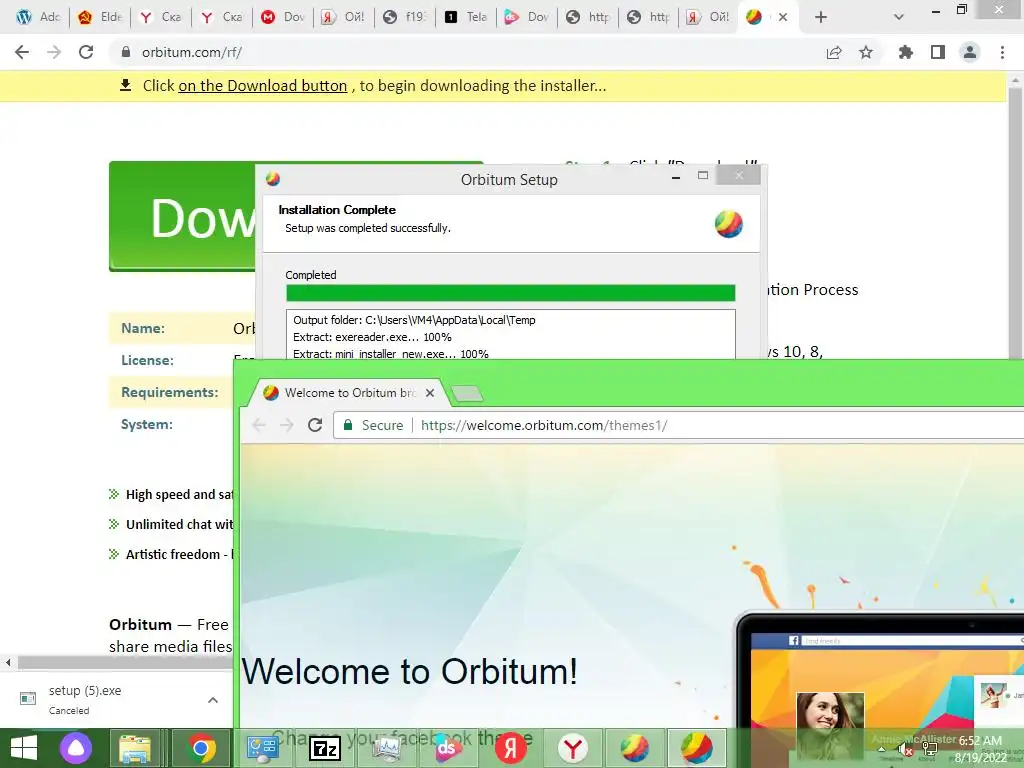Reload the orbitum.com page in Chrome
The width and height of the screenshot is (1024, 768).
point(86,52)
